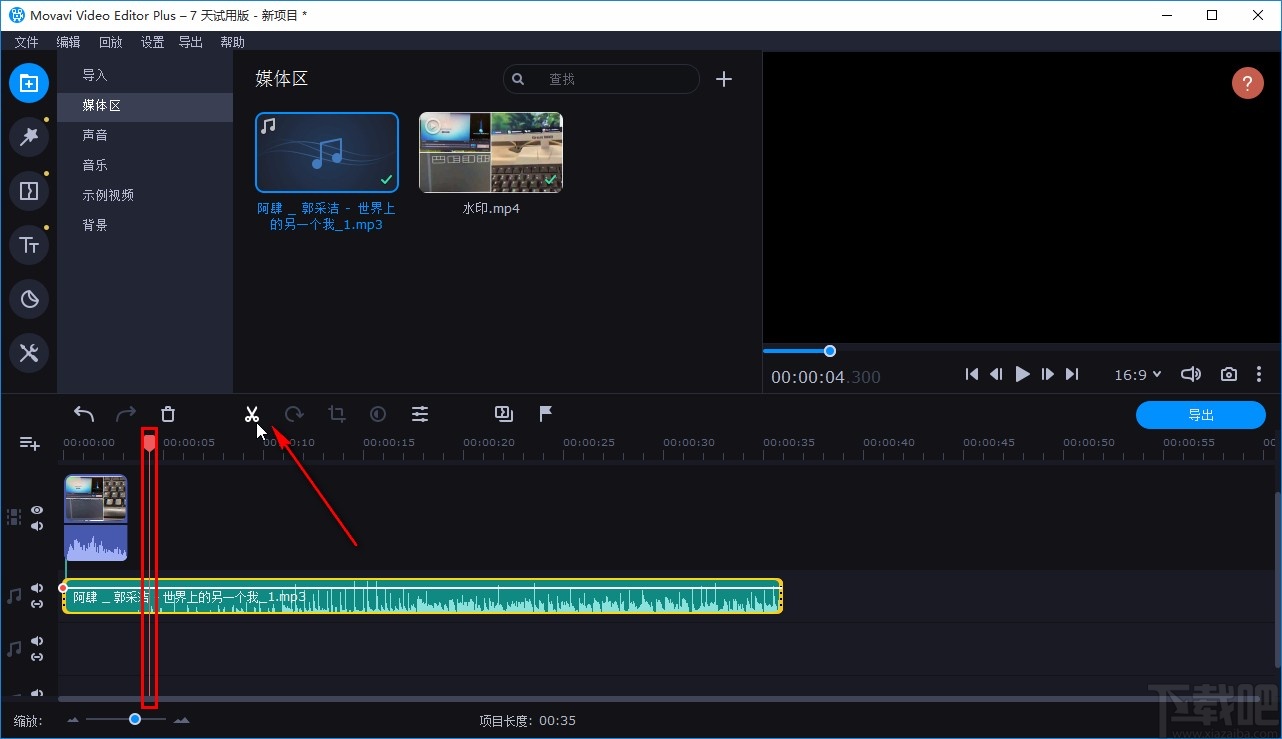Delete the selected clip with trash icon
1282x739 pixels.
168,414
